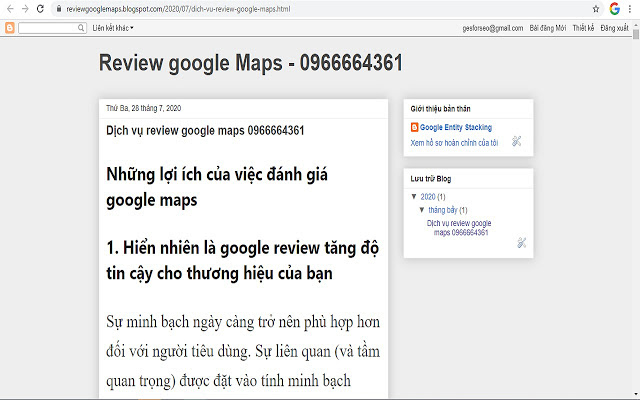Click the padlock icon in the address bar
640x400 pixels.
click(59, 9)
